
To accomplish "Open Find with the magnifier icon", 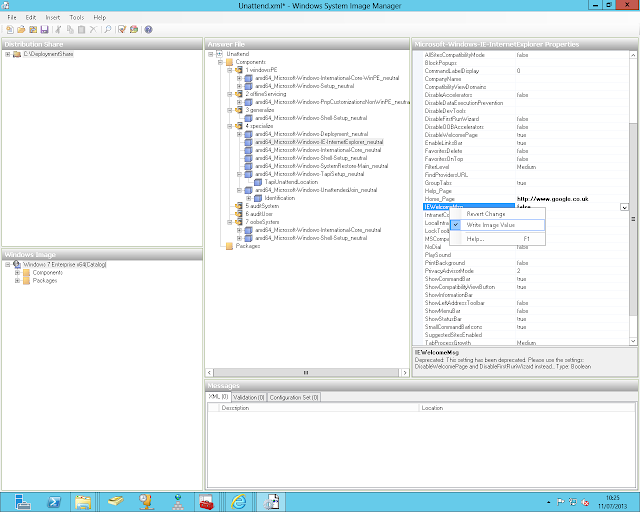I will click(x=108, y=29).
